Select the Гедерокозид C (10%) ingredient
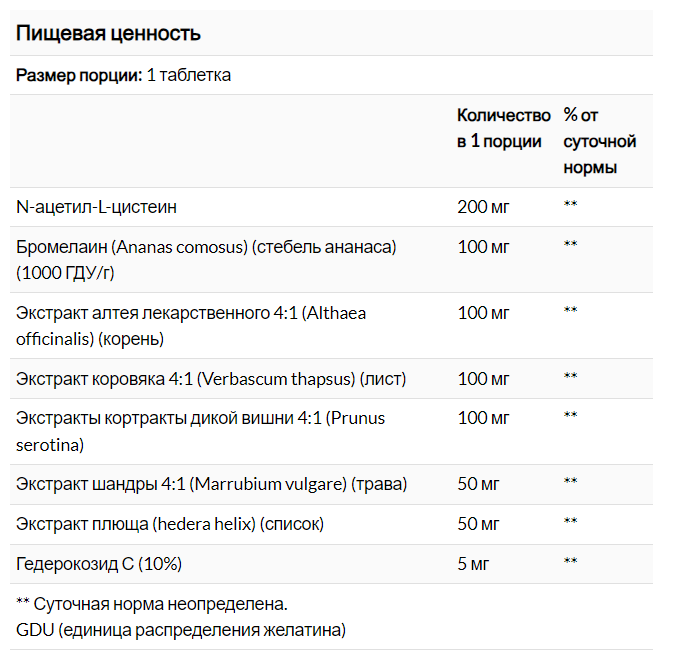 (99, 563)
